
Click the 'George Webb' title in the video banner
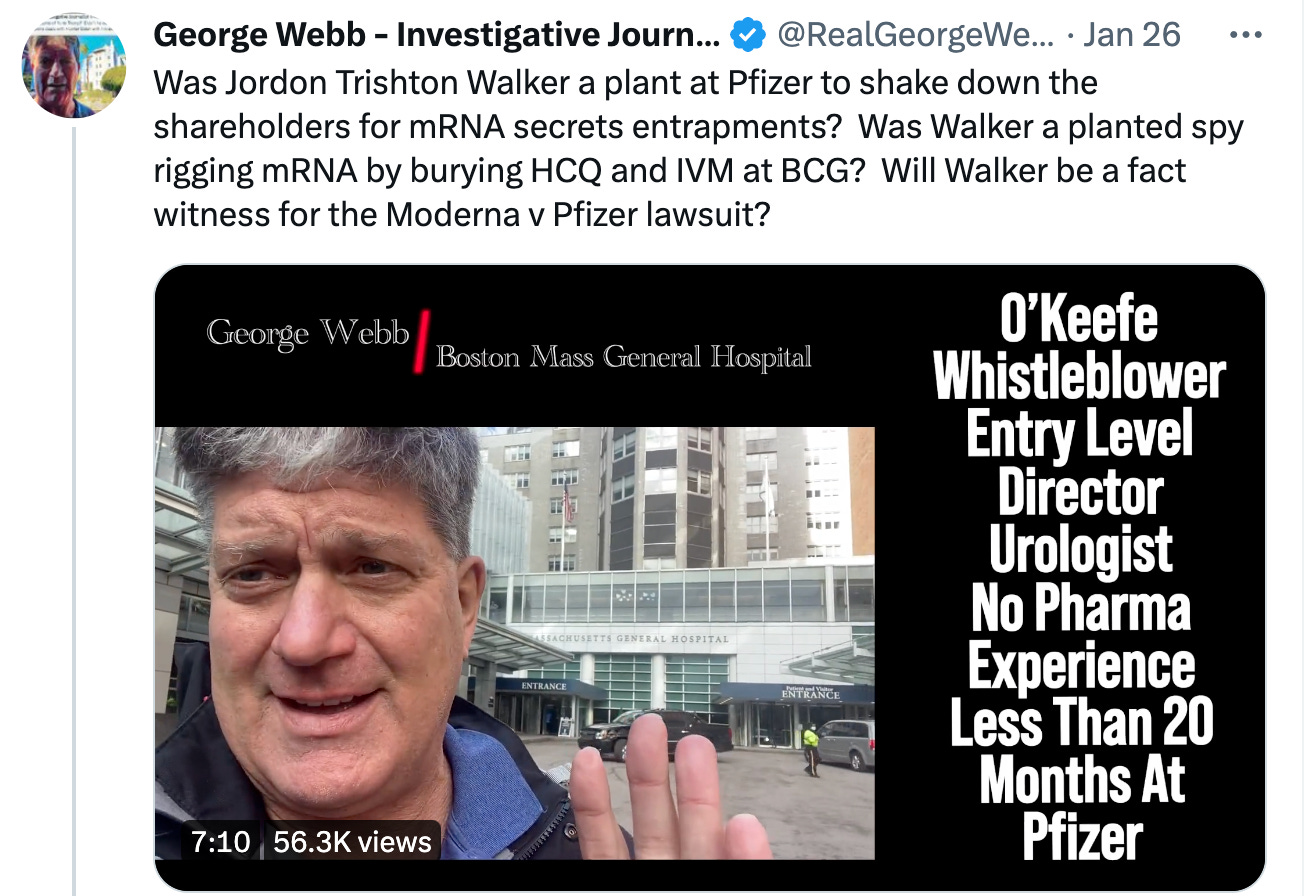(x=308, y=332)
